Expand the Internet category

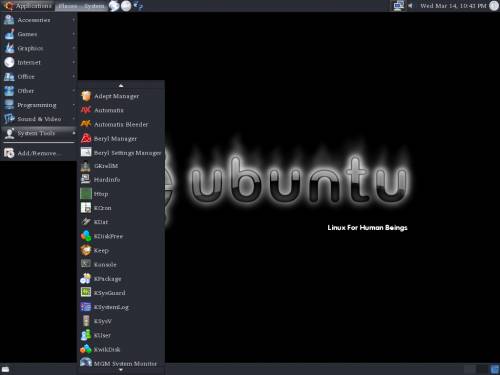click(x=39, y=62)
